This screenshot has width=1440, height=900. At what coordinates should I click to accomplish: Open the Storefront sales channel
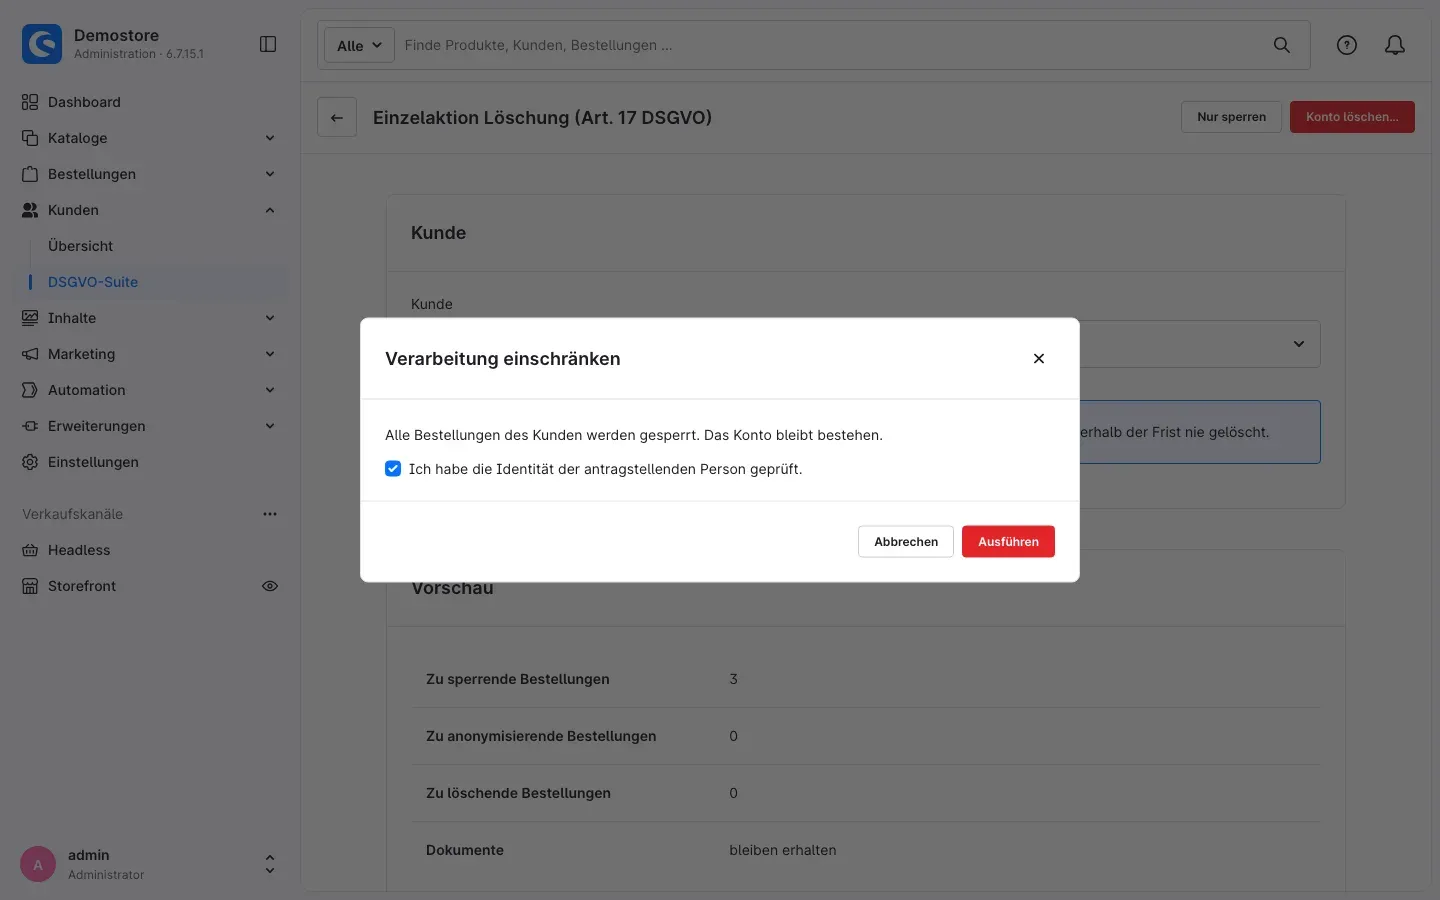point(82,586)
